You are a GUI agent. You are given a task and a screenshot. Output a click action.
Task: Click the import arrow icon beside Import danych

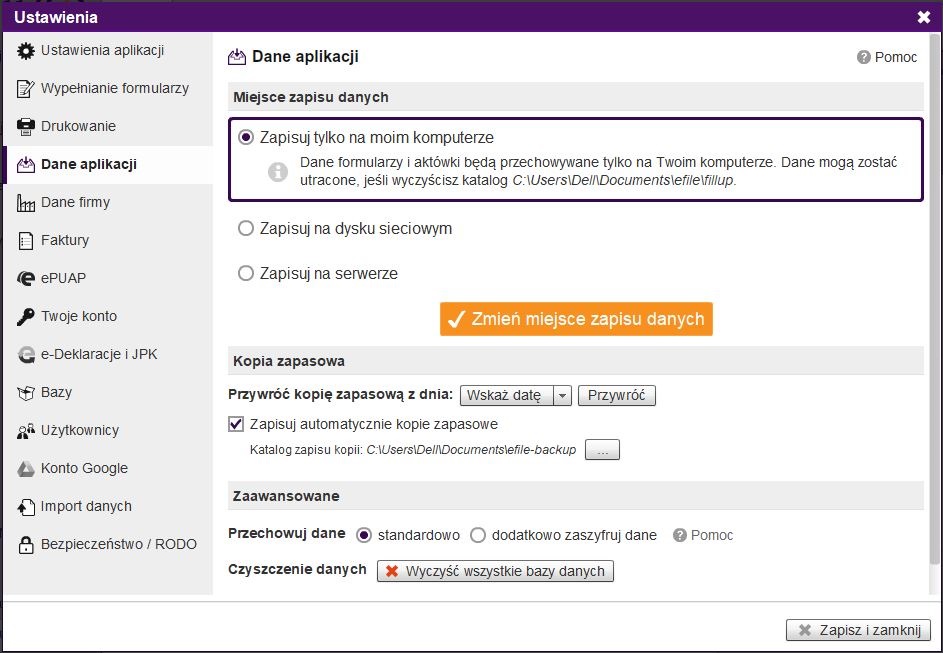click(x=26, y=507)
